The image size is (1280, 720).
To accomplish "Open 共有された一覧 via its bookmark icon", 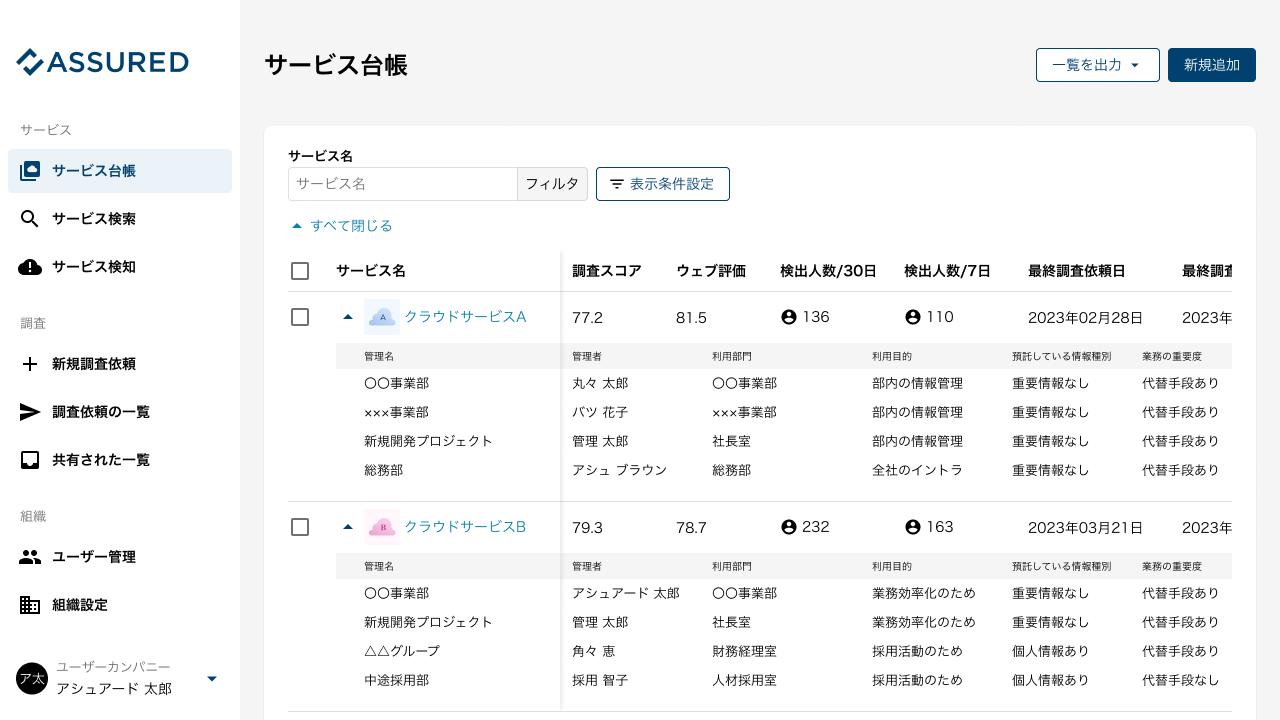I will coord(30,459).
